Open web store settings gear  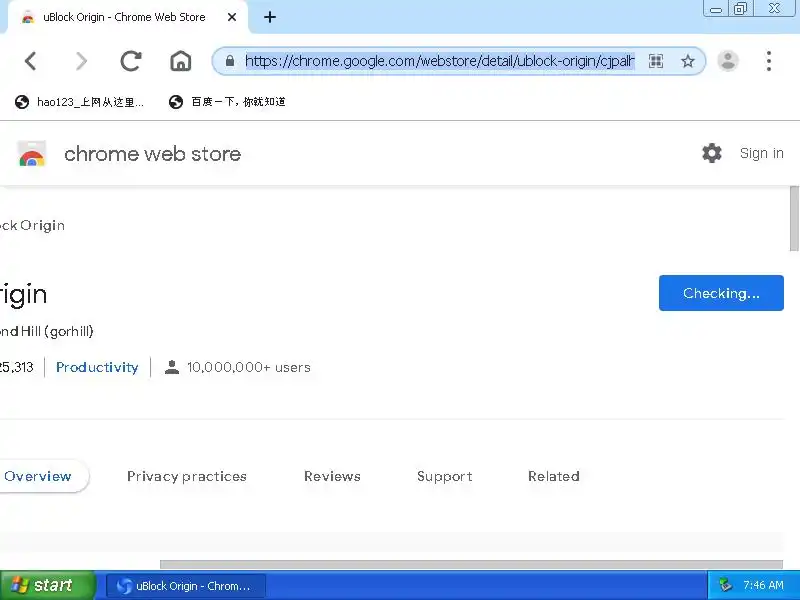(712, 153)
